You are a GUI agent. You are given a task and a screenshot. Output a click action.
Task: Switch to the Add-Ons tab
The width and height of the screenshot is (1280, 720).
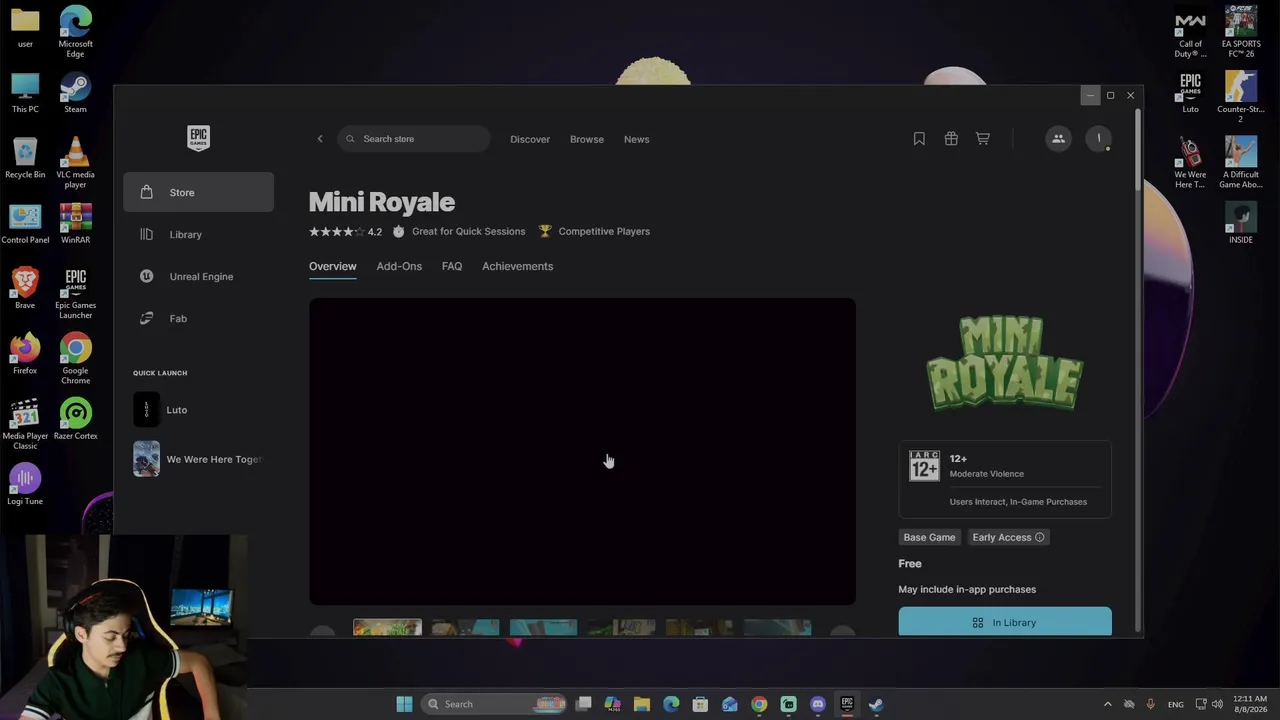399,266
